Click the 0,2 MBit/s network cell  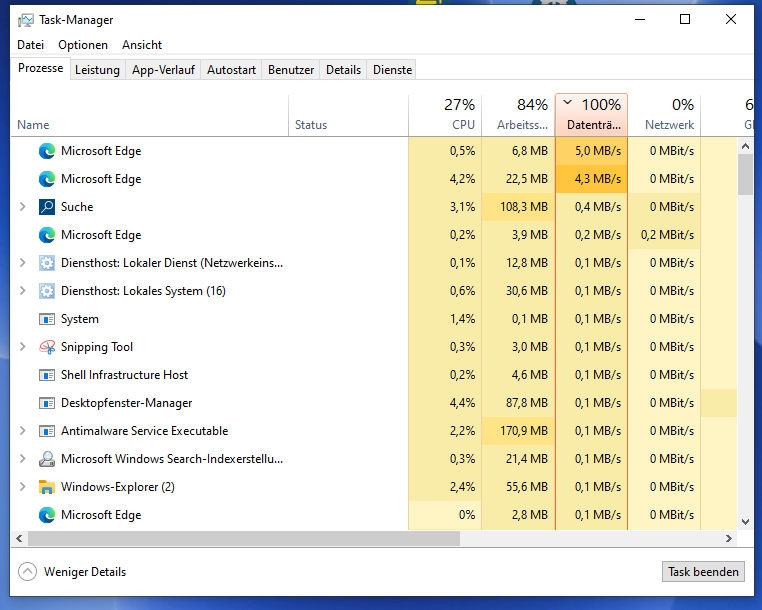(x=664, y=235)
